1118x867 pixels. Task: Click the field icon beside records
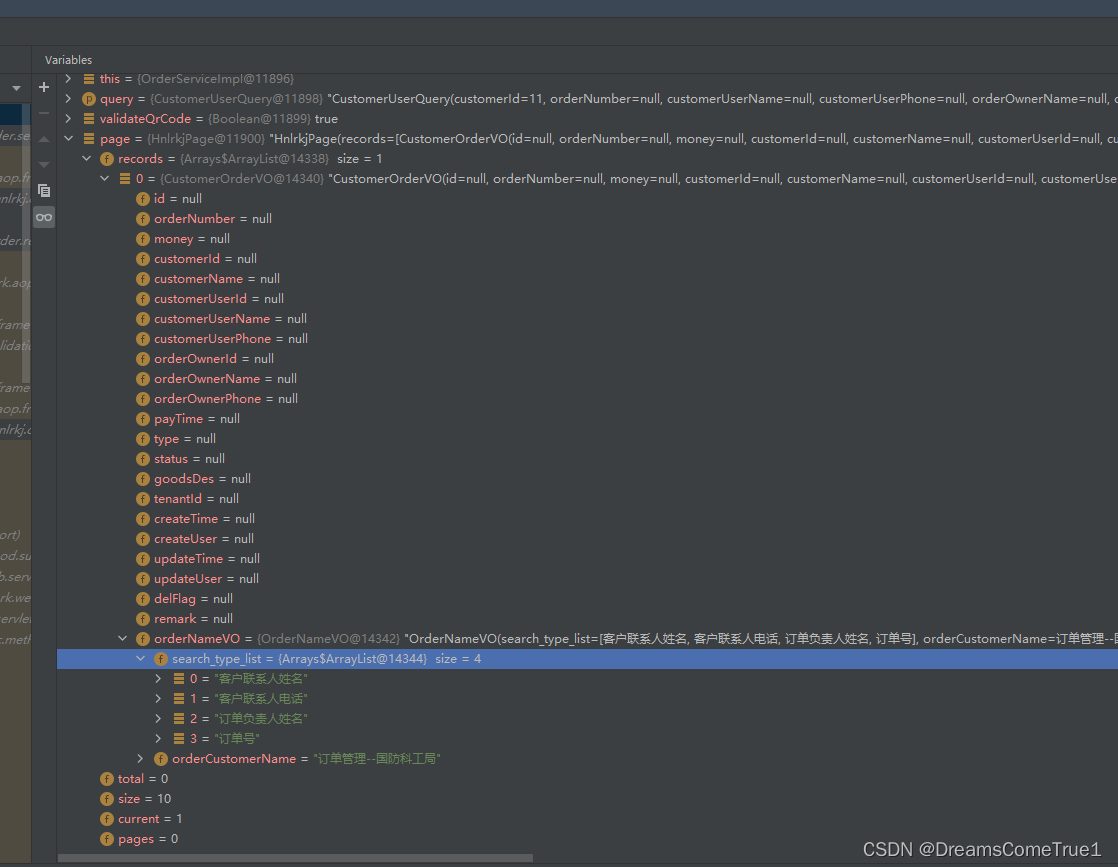point(107,159)
